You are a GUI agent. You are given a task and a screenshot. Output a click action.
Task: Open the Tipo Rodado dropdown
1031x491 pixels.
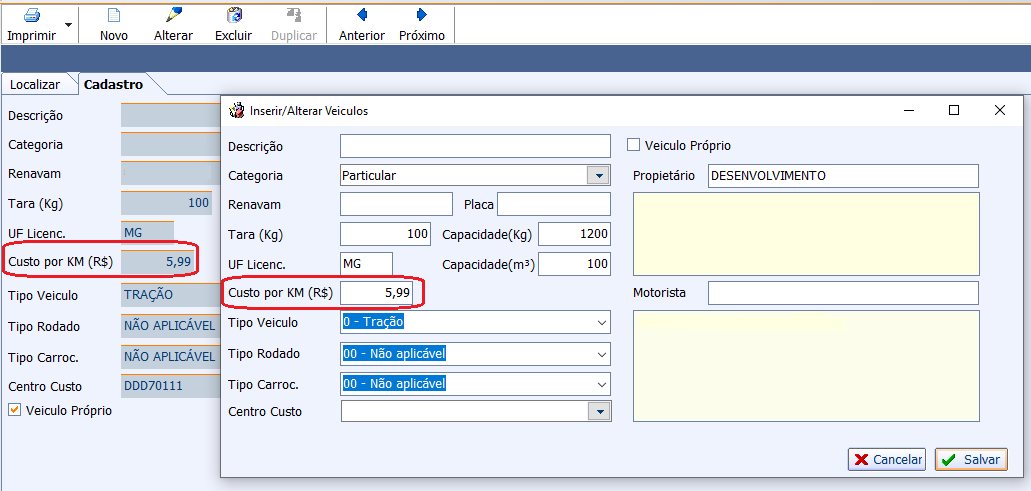point(601,353)
